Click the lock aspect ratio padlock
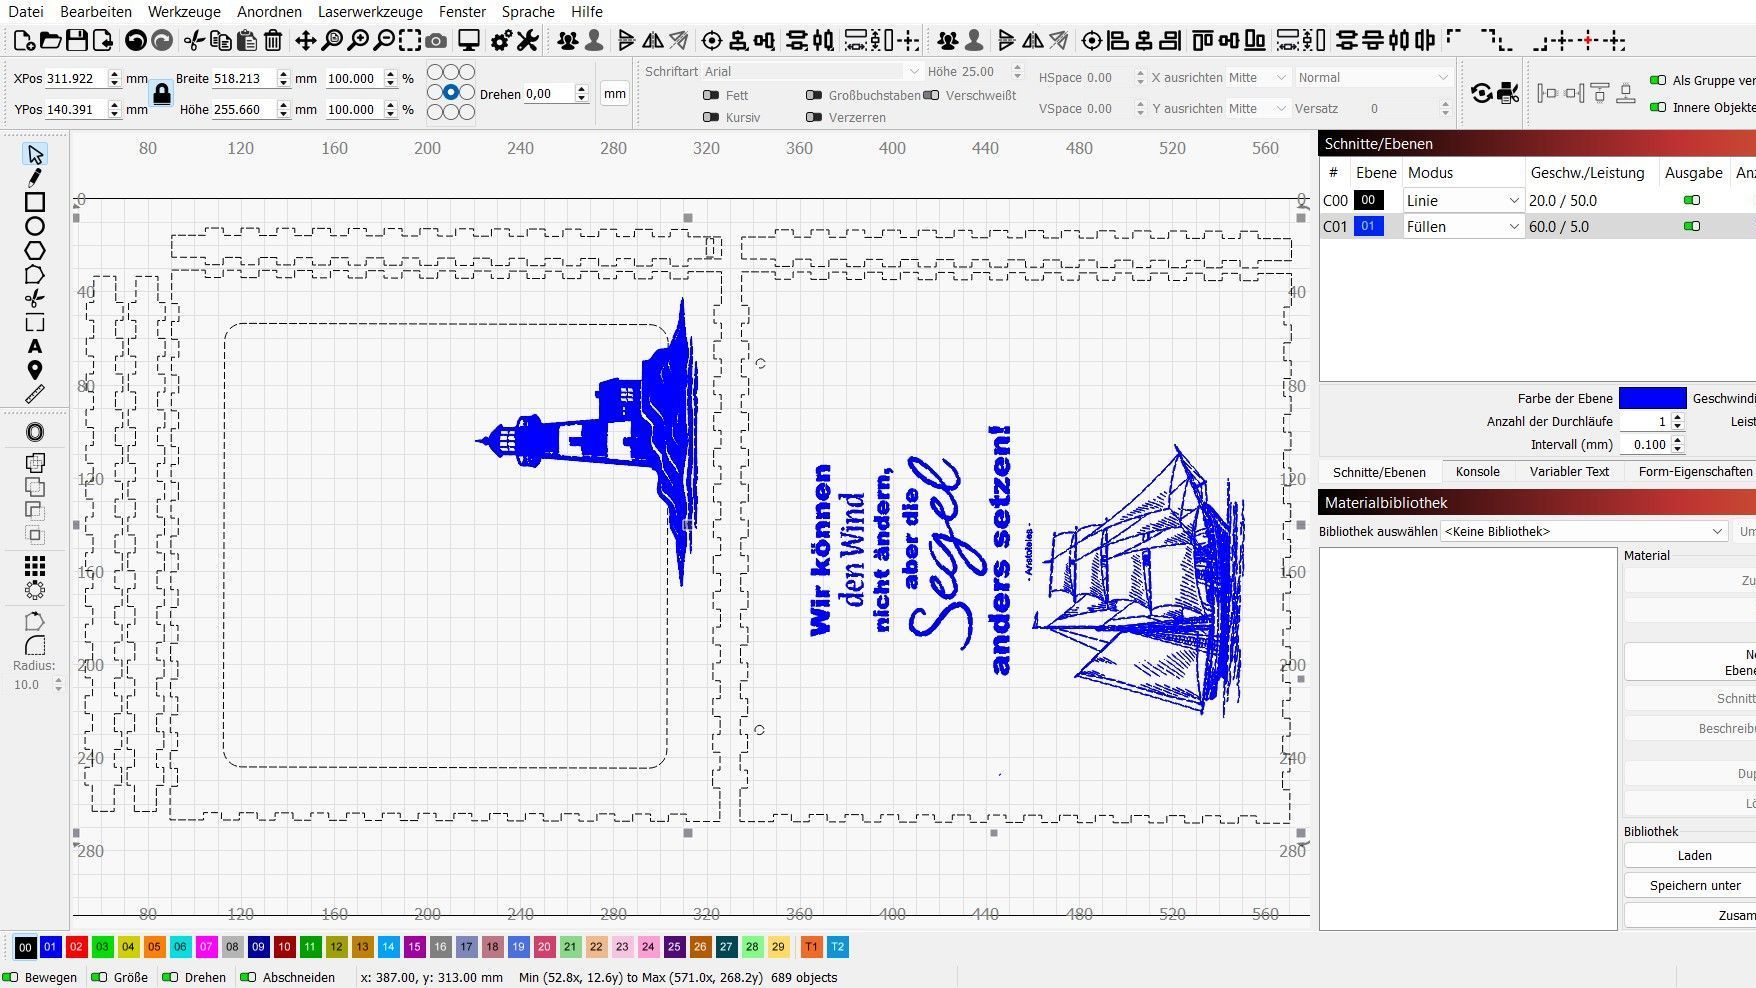The height and width of the screenshot is (988, 1756). (161, 94)
